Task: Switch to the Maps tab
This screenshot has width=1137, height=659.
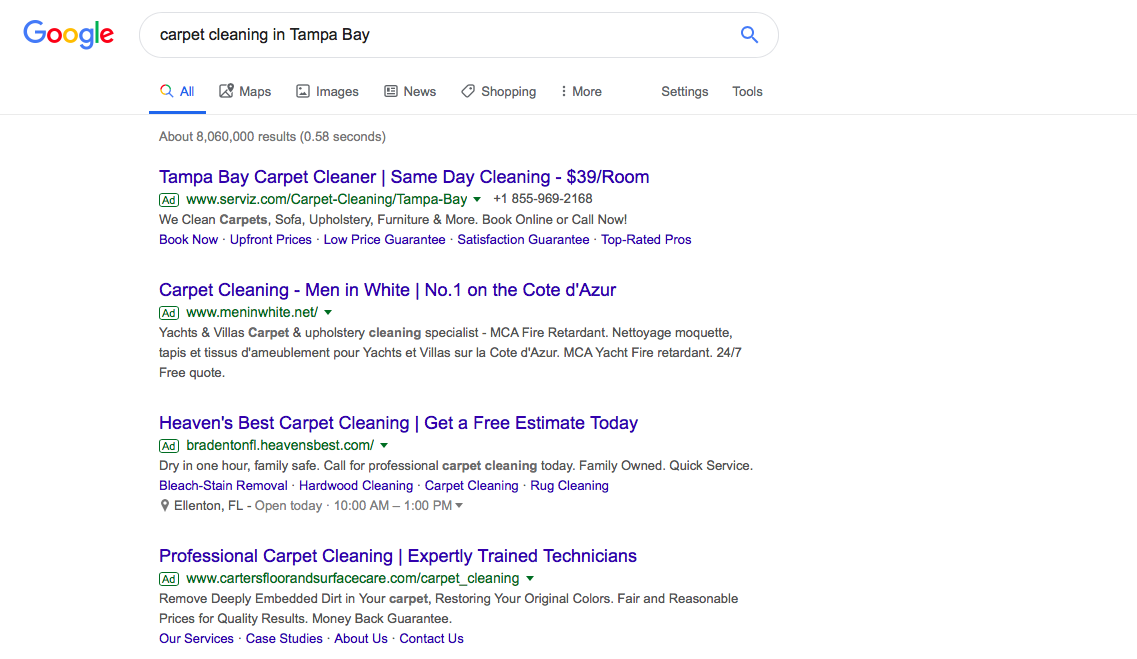Action: click(245, 91)
